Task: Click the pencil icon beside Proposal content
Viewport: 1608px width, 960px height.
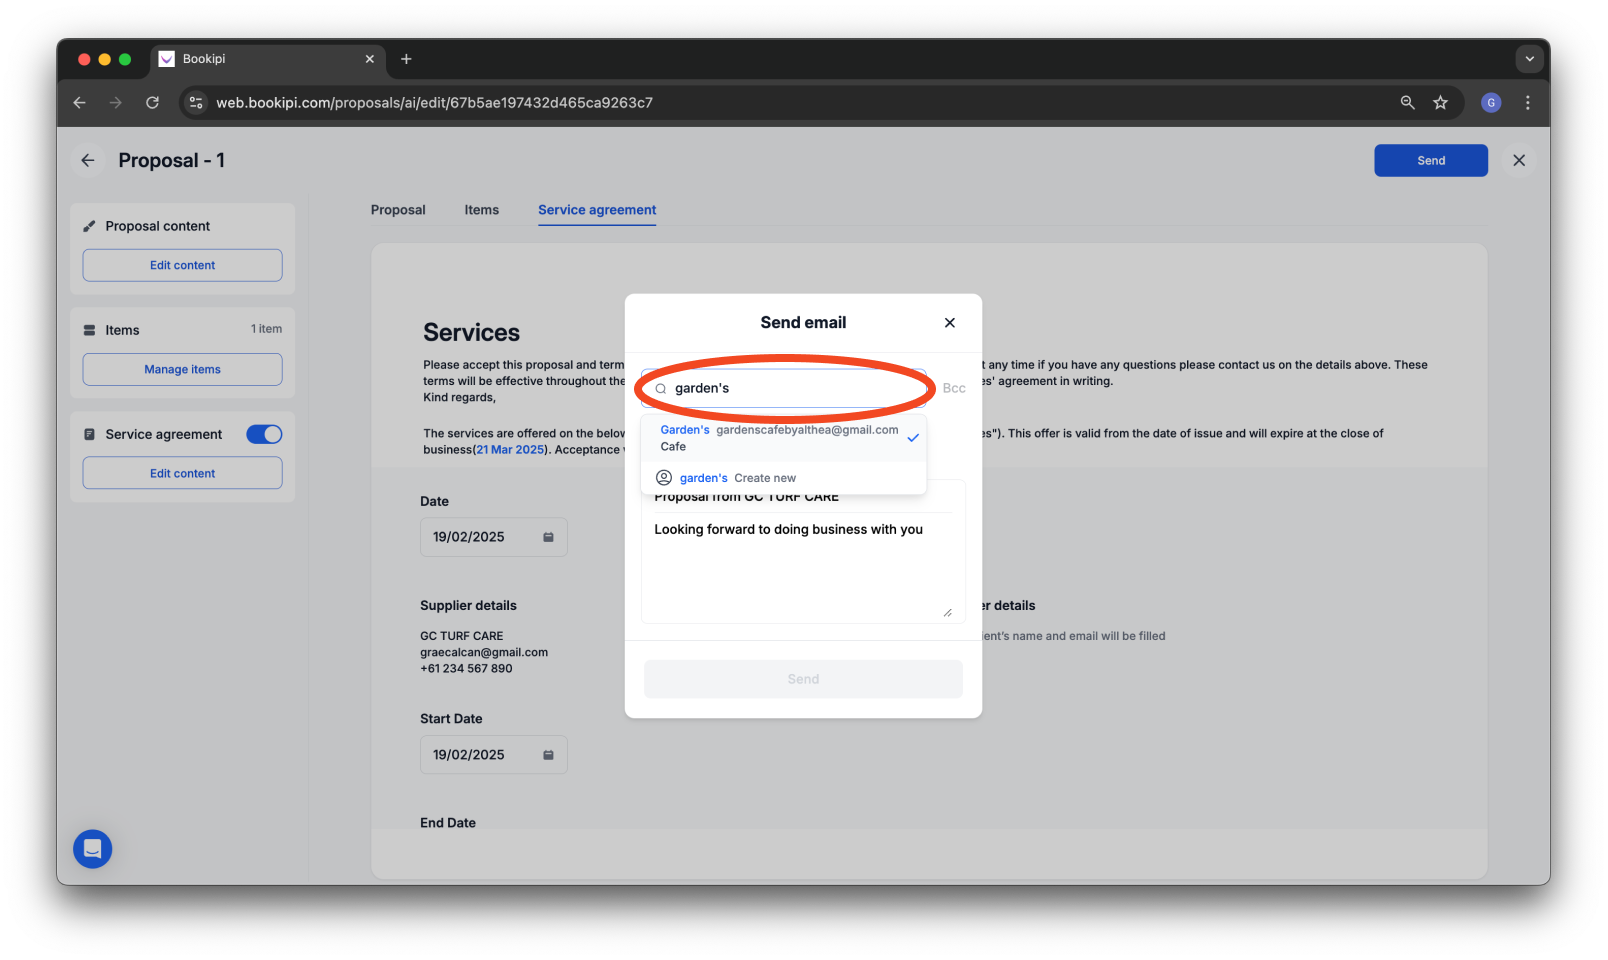Action: point(89,225)
